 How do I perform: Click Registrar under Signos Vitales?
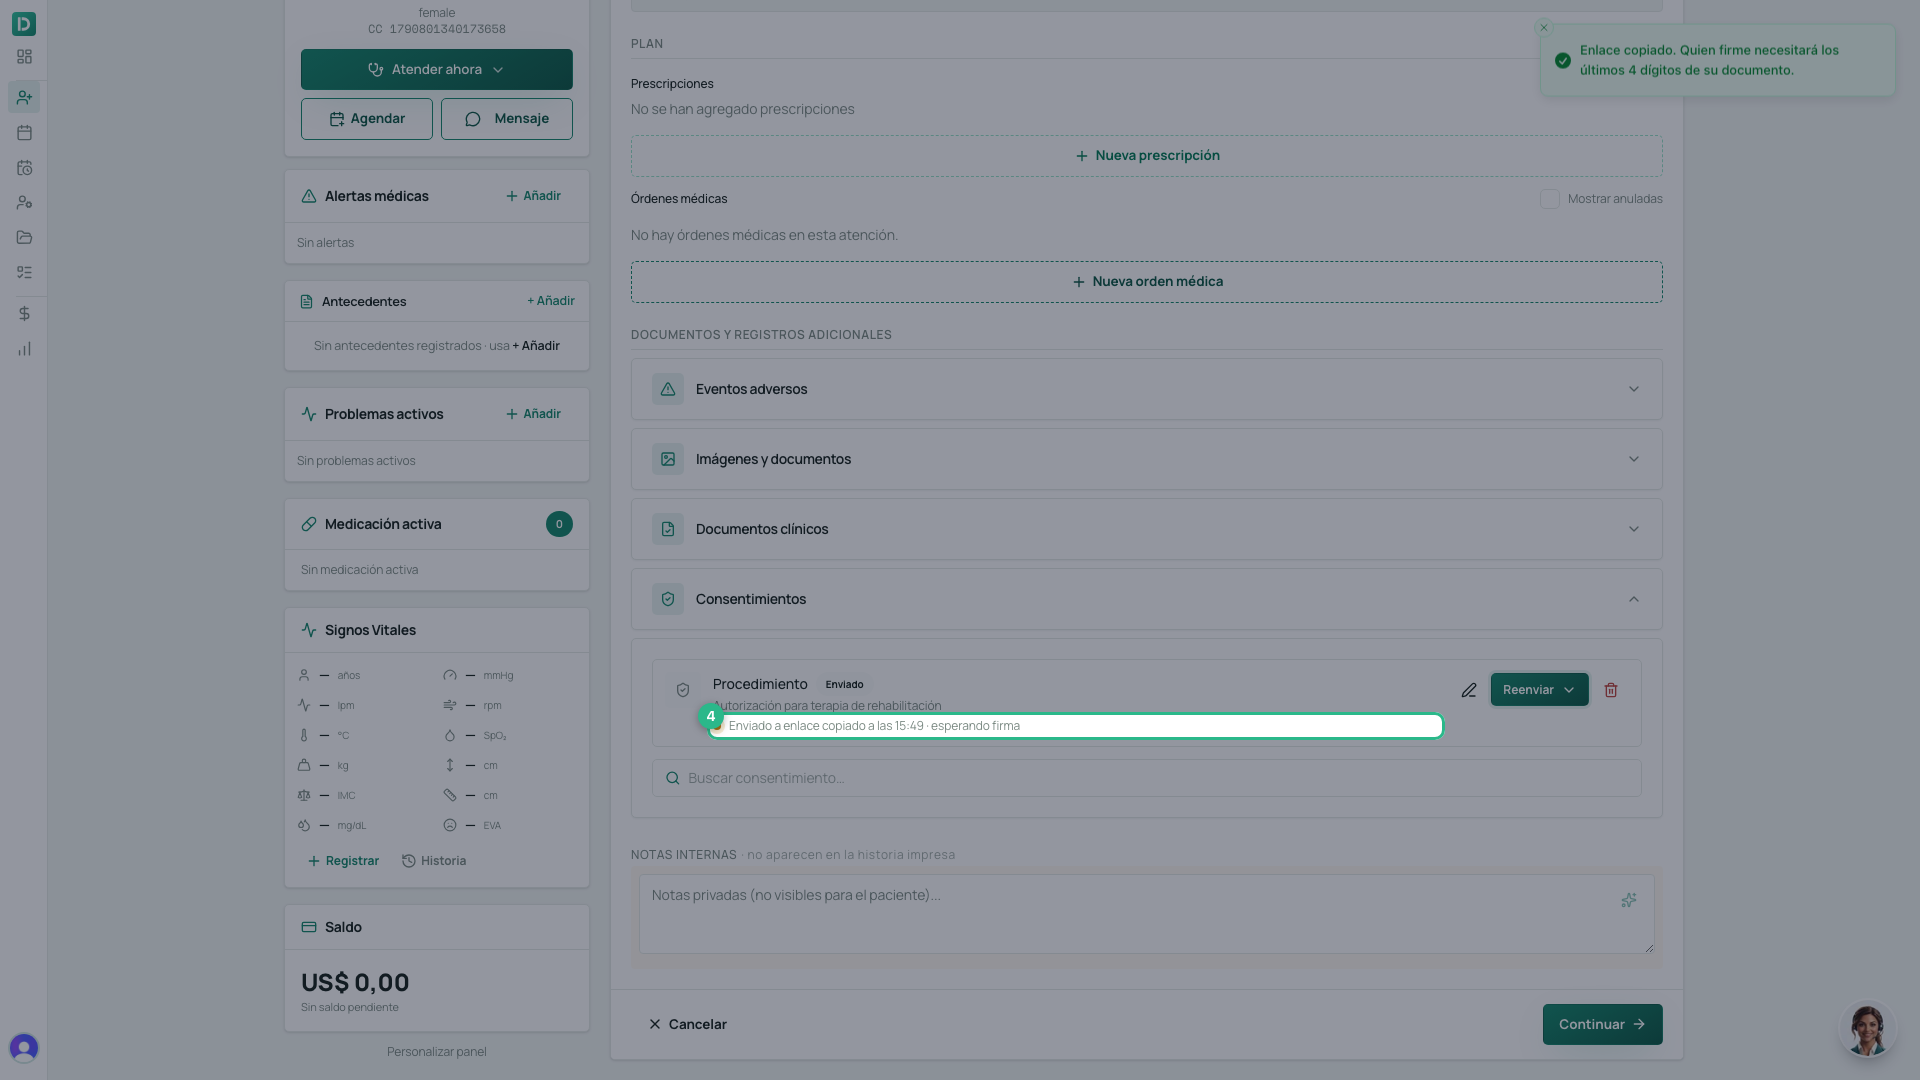pos(343,861)
